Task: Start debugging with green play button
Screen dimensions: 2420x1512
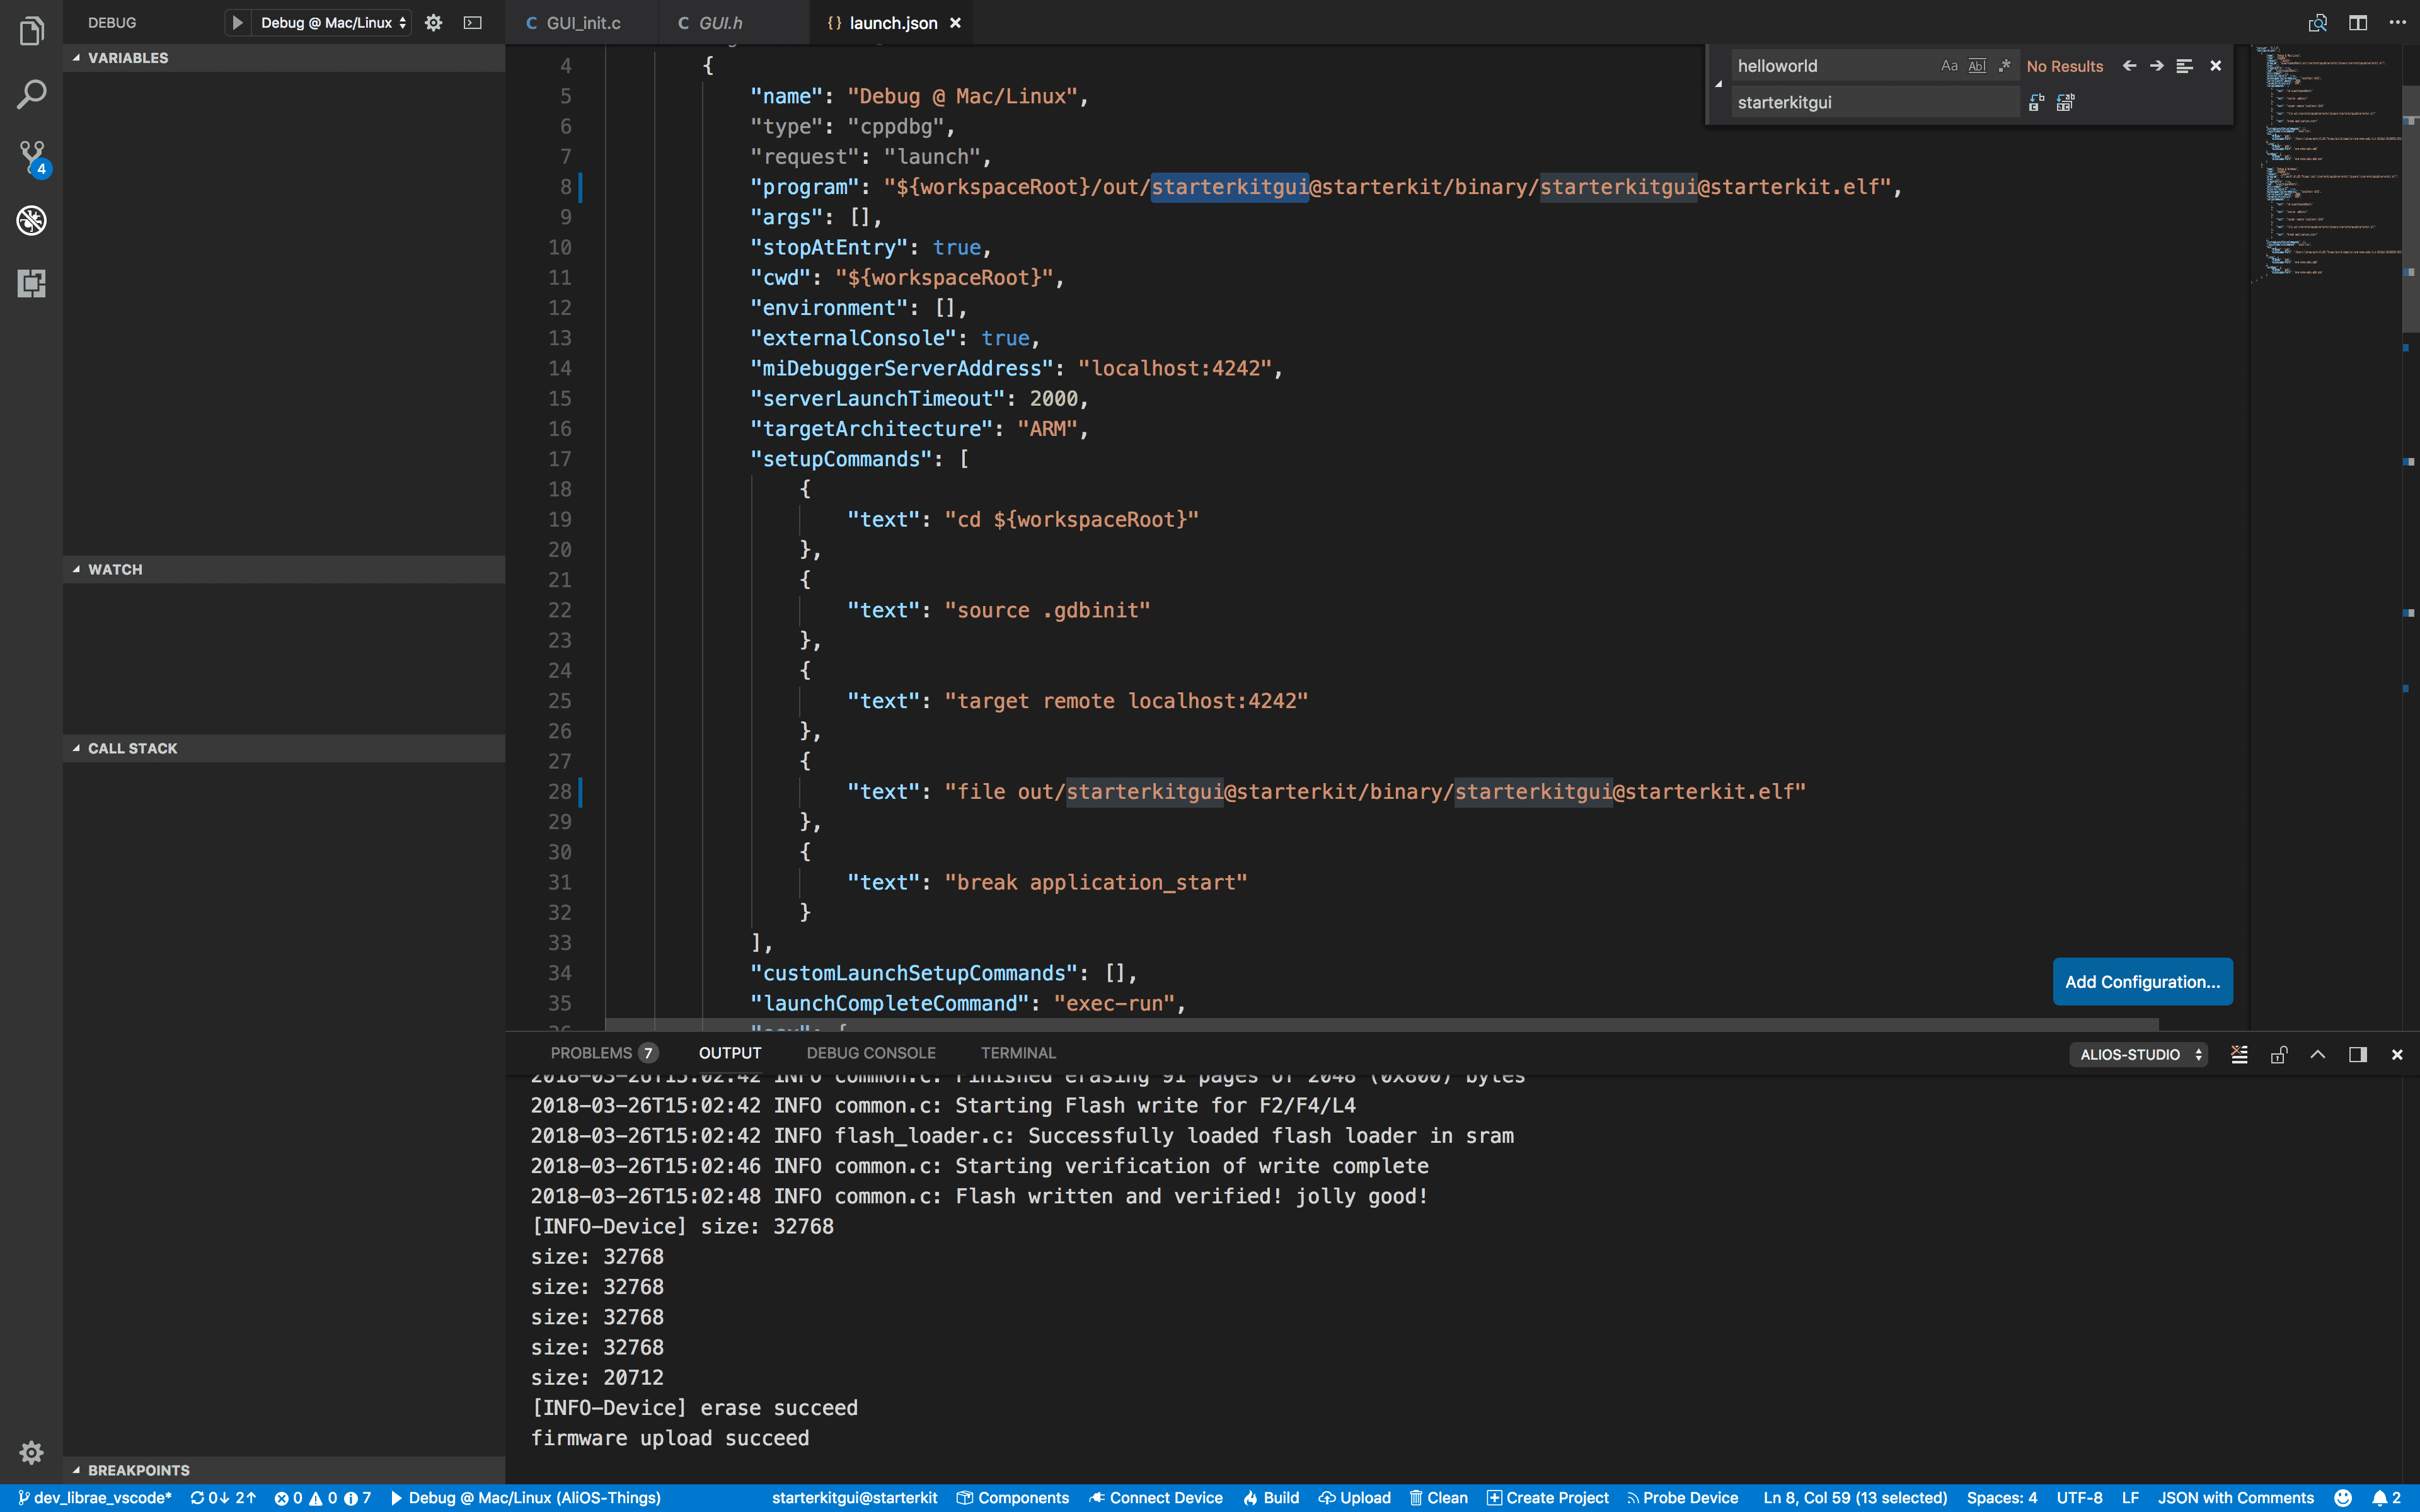Action: pyautogui.click(x=237, y=22)
